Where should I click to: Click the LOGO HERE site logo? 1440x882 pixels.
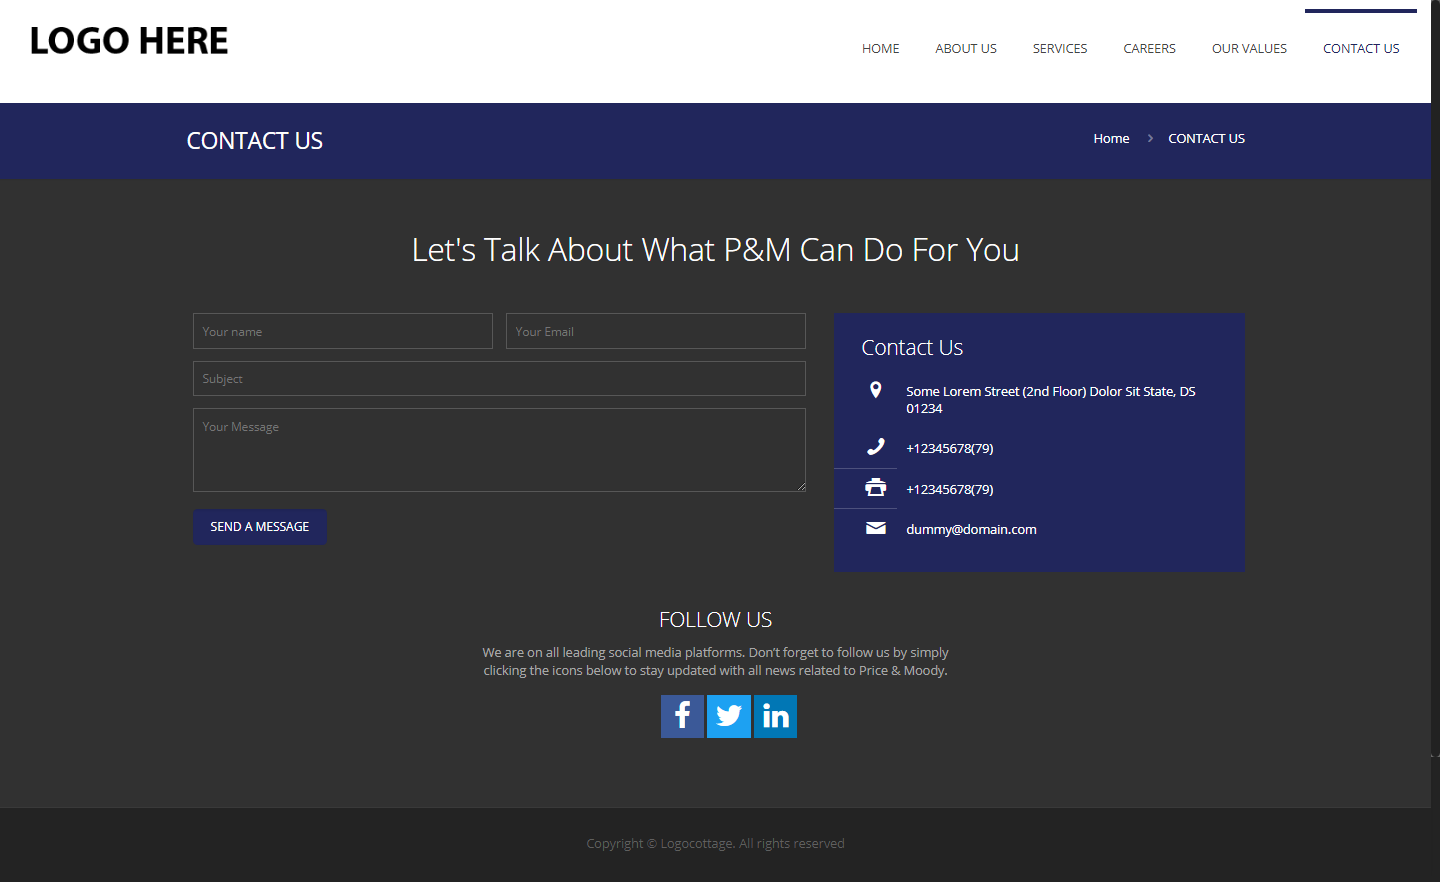[x=129, y=41]
